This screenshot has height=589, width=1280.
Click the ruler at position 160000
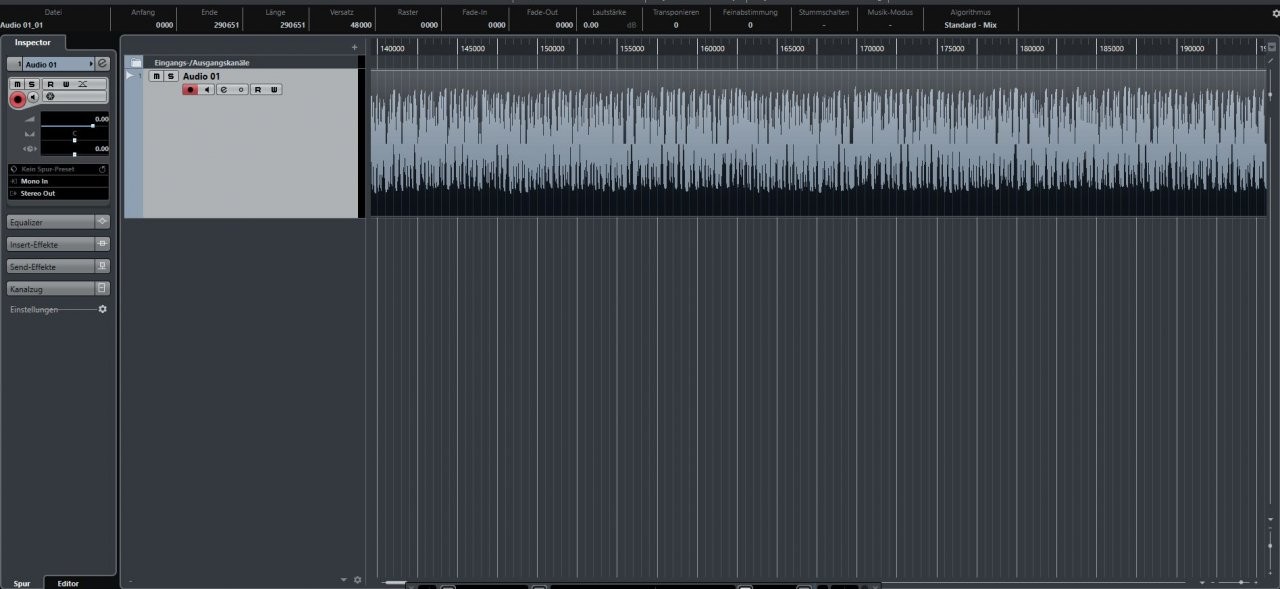[x=712, y=48]
